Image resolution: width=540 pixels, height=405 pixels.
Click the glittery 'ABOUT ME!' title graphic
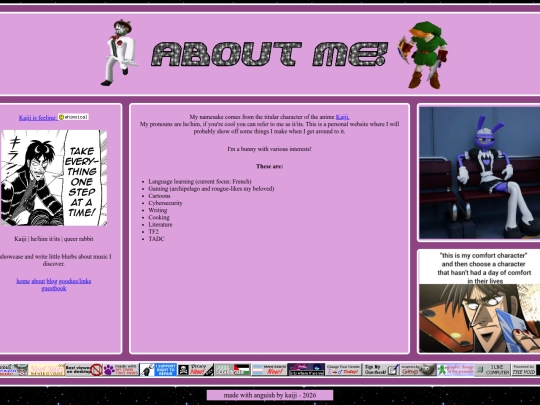click(270, 54)
